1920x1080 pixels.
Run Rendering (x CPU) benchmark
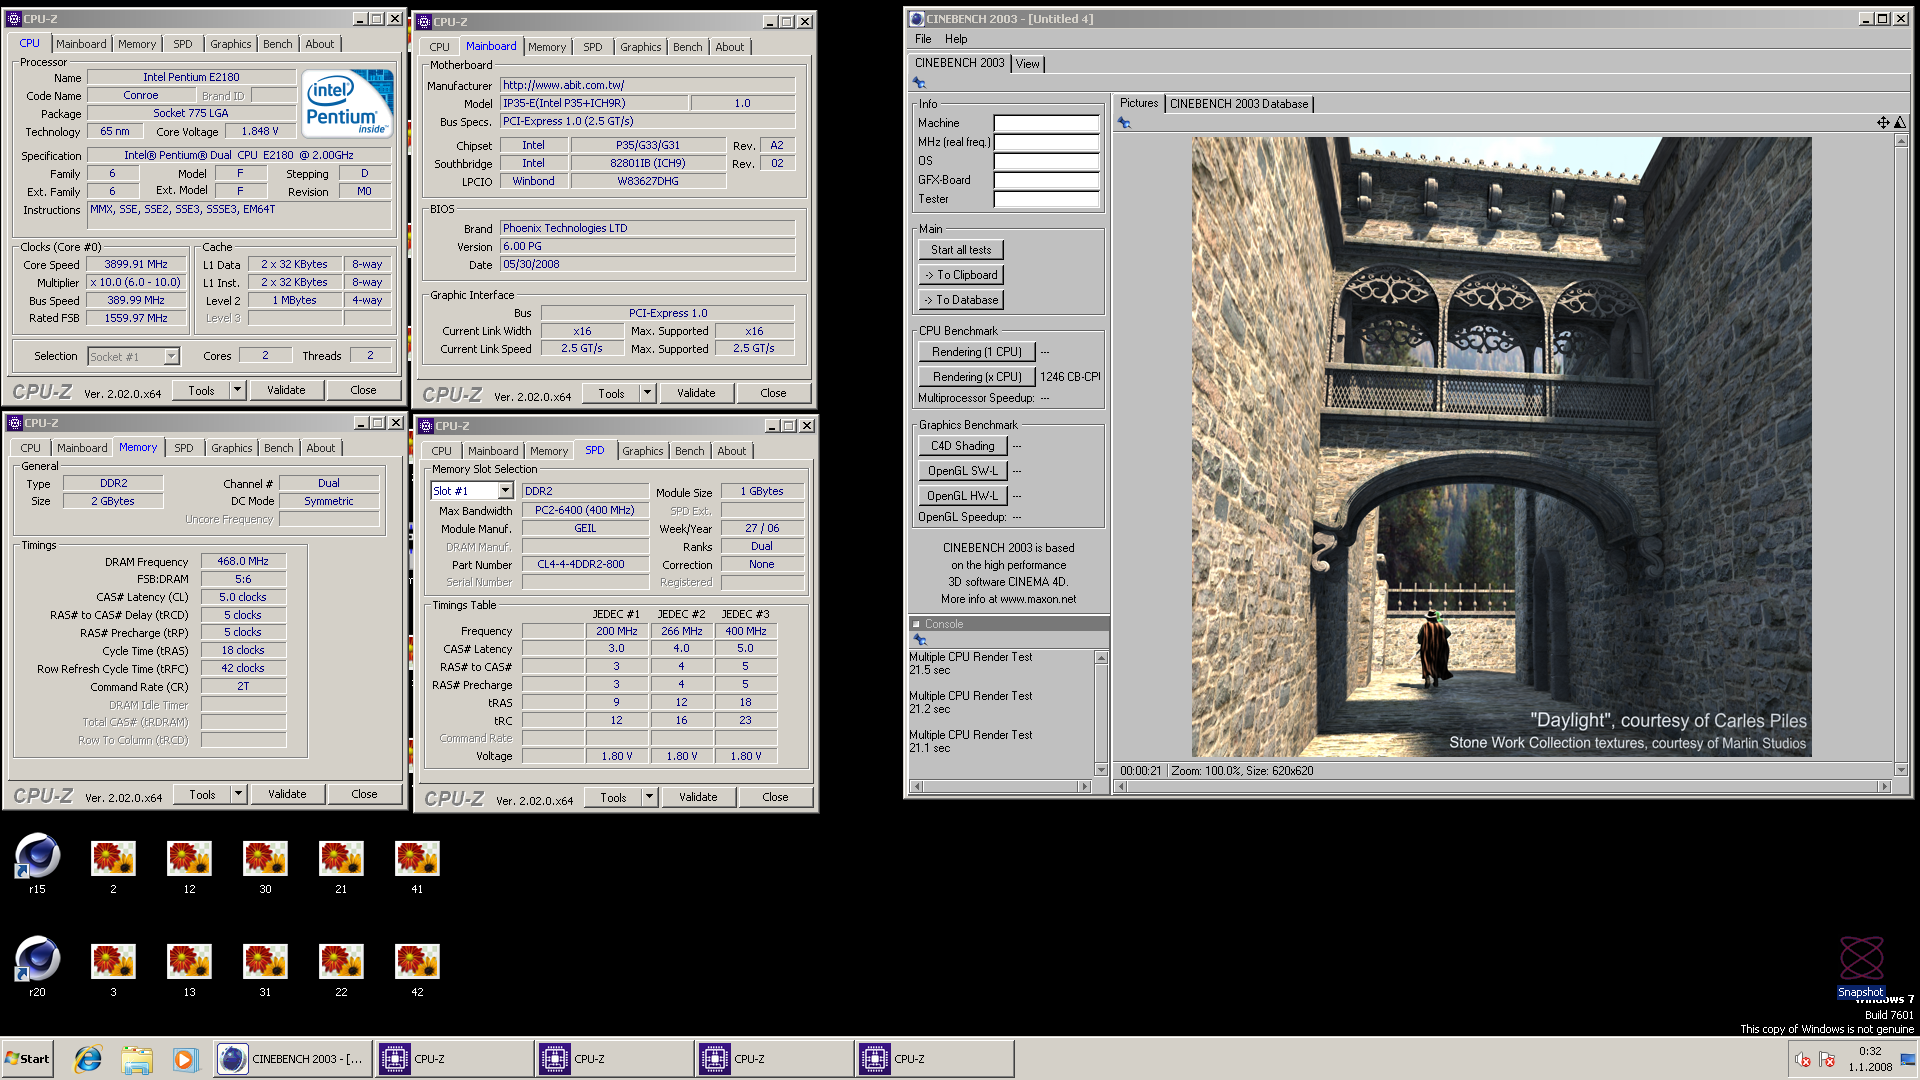977,377
